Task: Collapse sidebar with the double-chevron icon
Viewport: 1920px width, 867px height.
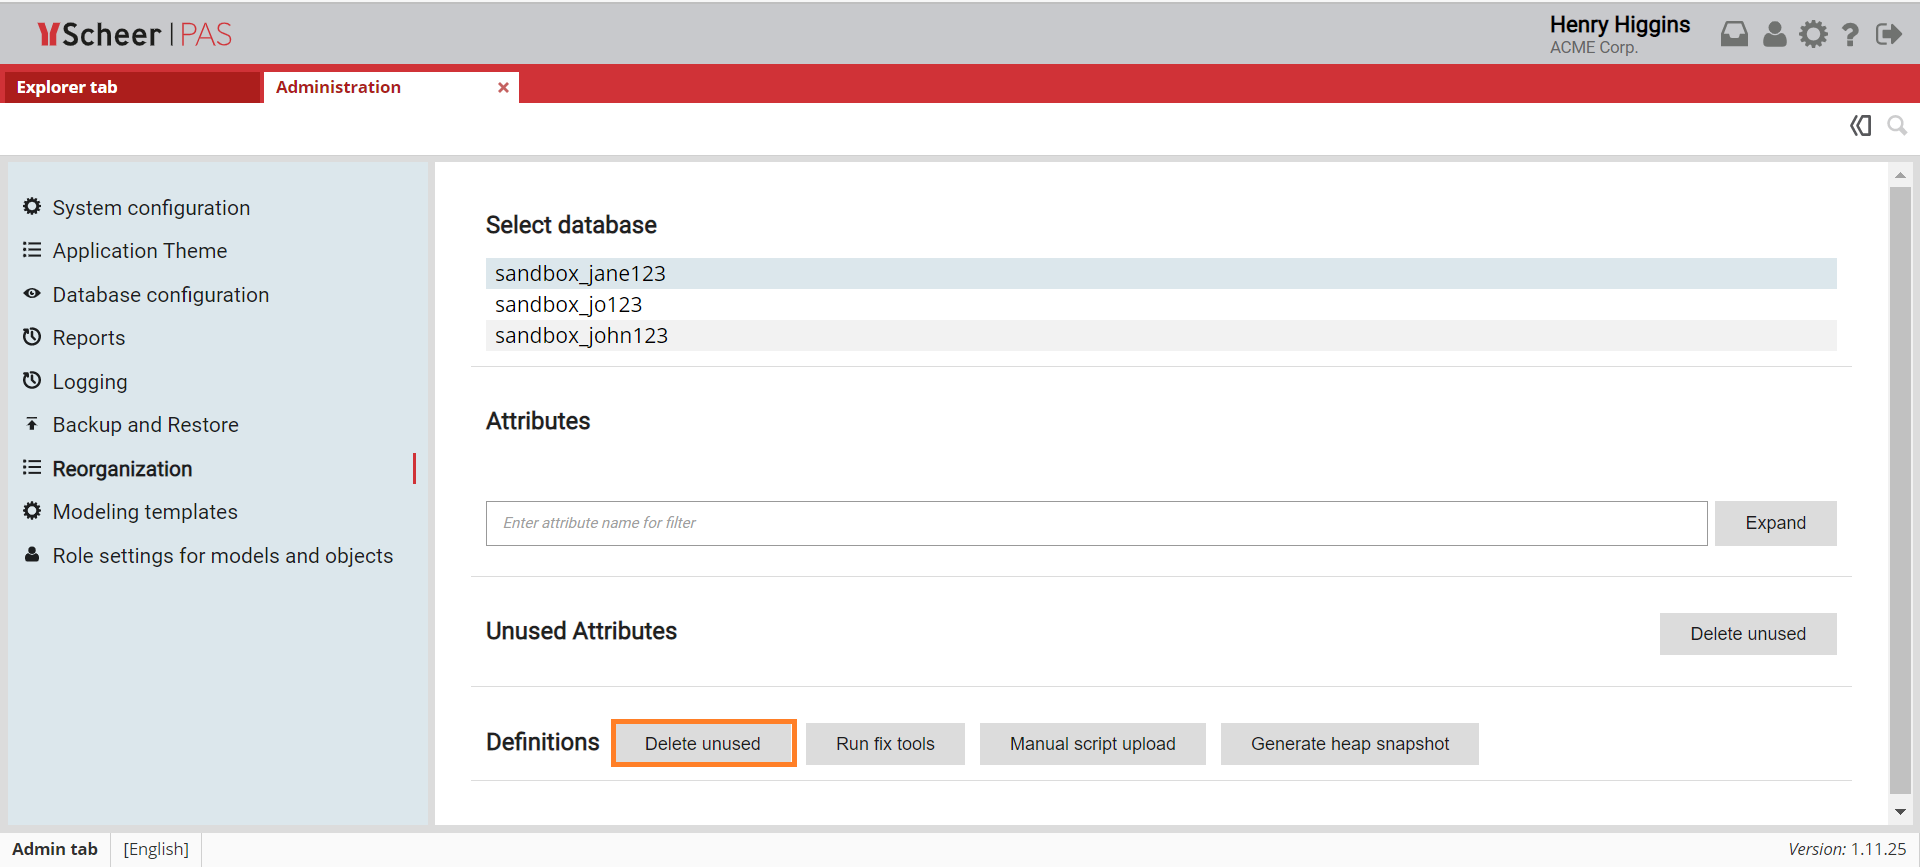Action: point(1860,126)
